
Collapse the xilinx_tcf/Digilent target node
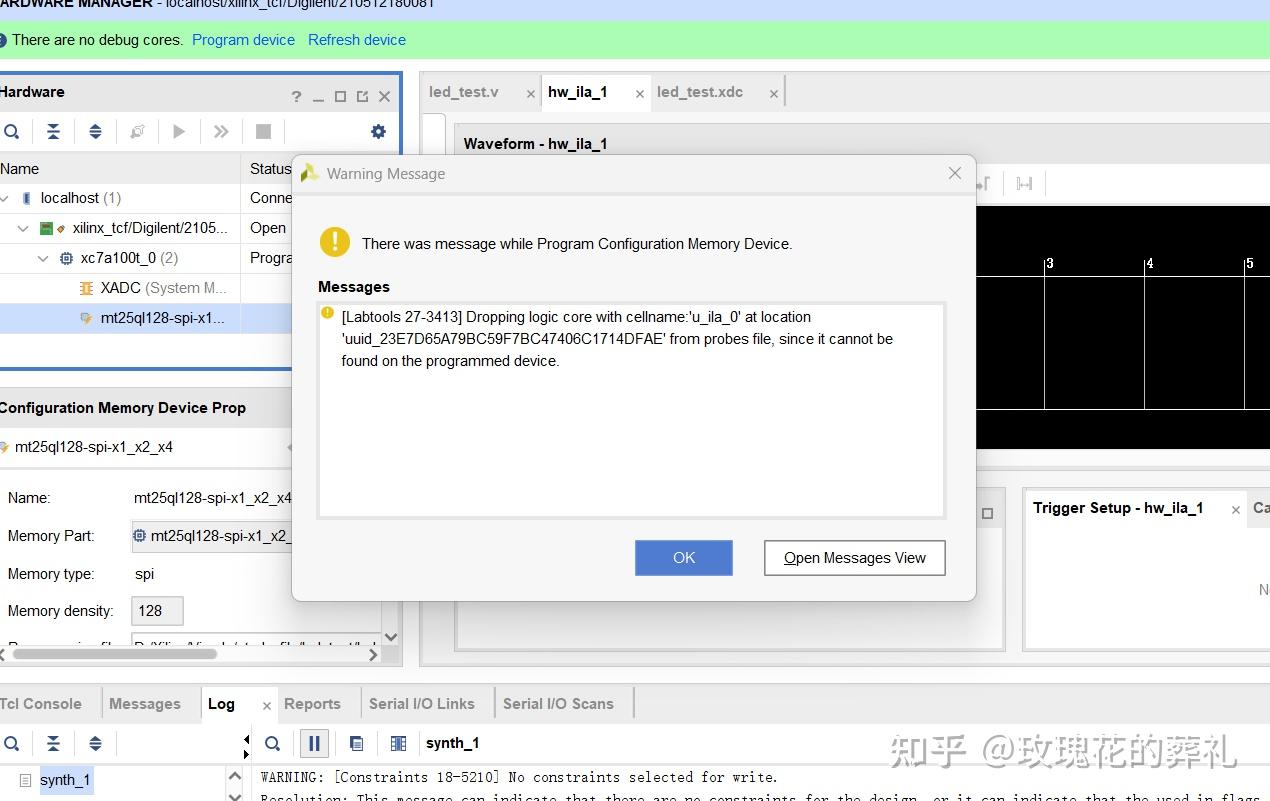click(23, 228)
